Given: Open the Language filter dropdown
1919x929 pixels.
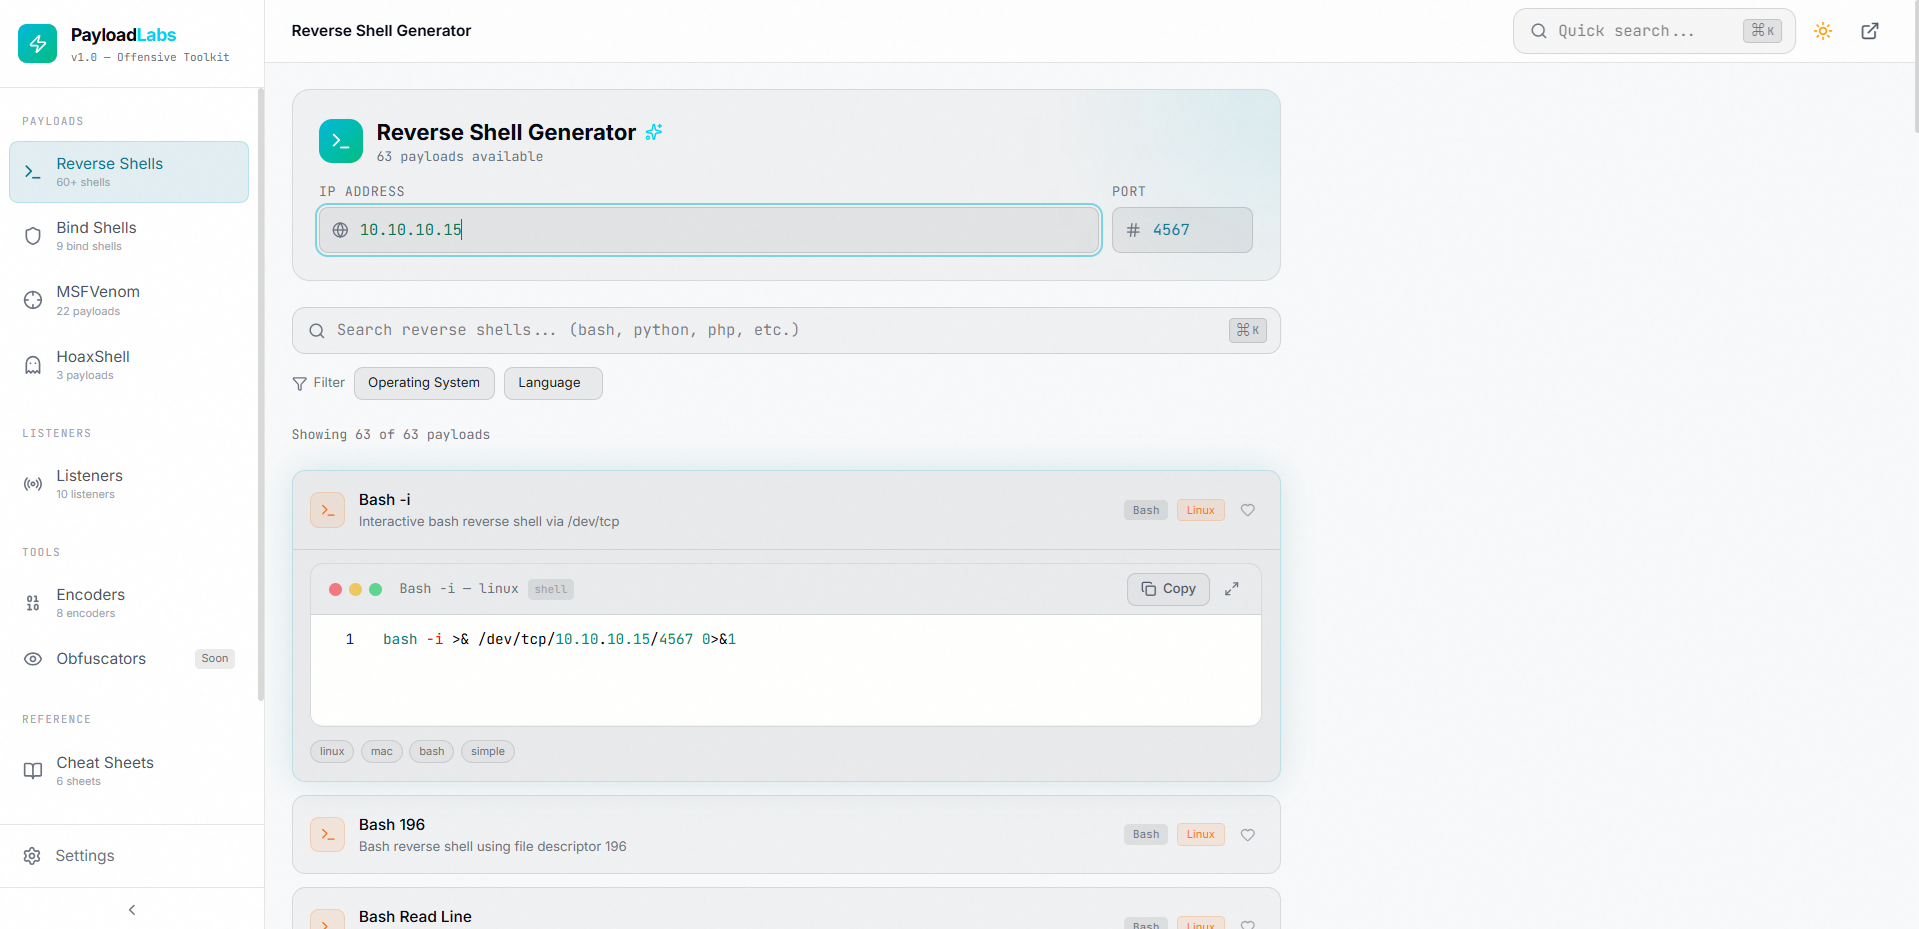Looking at the screenshot, I should (x=553, y=383).
